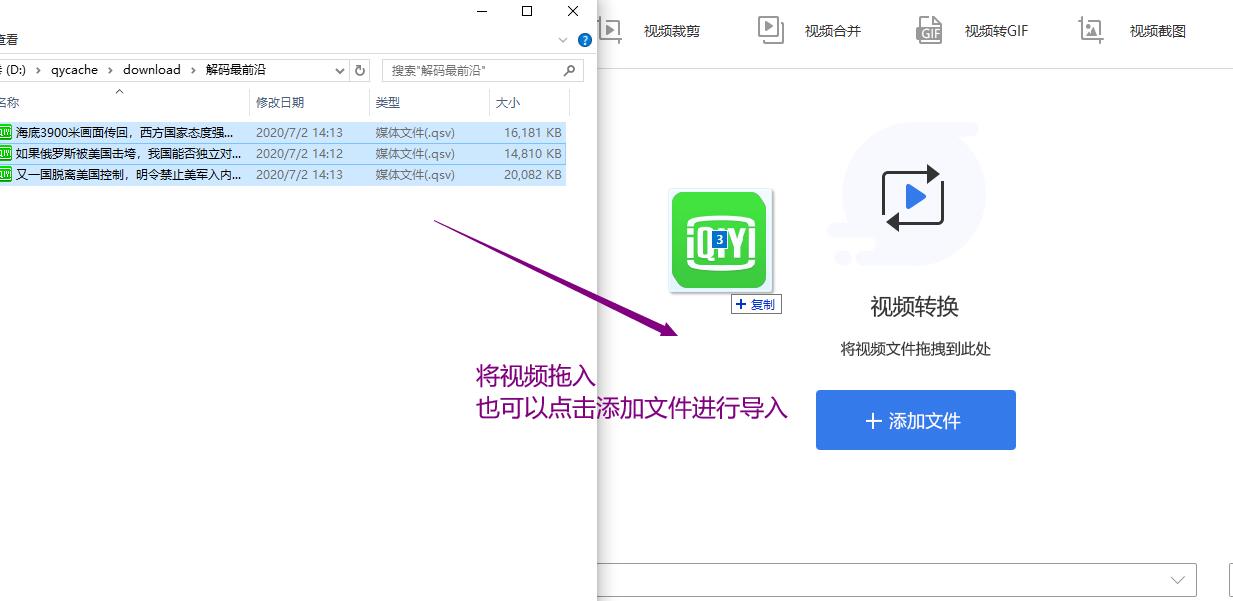Sort files by 类型 column
Screen dimensions: 1233x601
(429, 102)
